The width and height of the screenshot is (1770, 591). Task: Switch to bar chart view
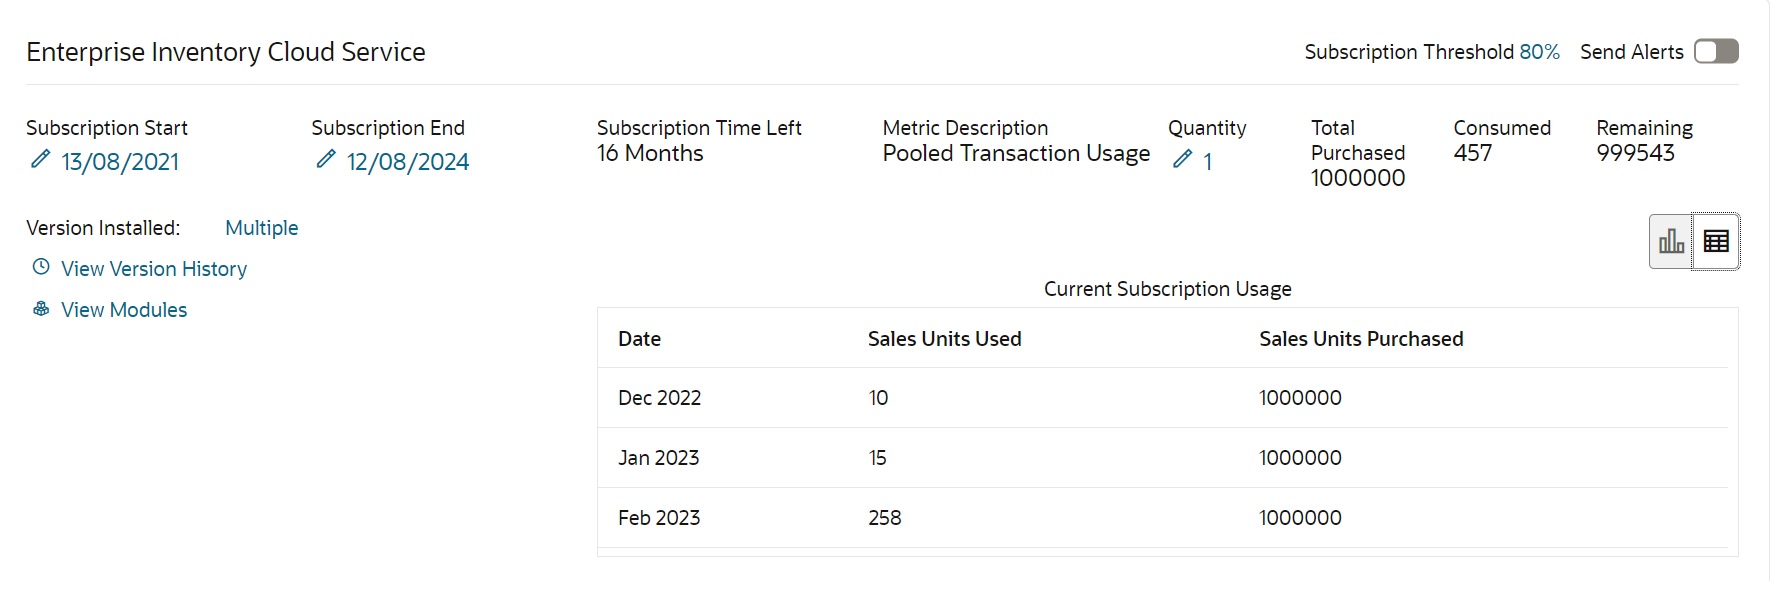[1671, 241]
